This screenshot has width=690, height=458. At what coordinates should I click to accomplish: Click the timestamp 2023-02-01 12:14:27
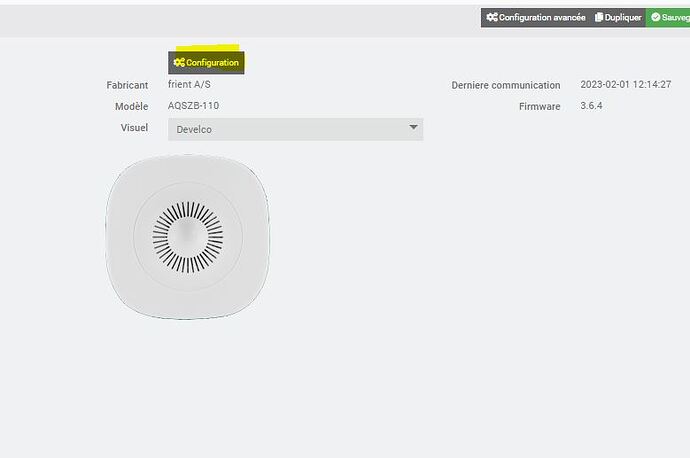coord(626,84)
